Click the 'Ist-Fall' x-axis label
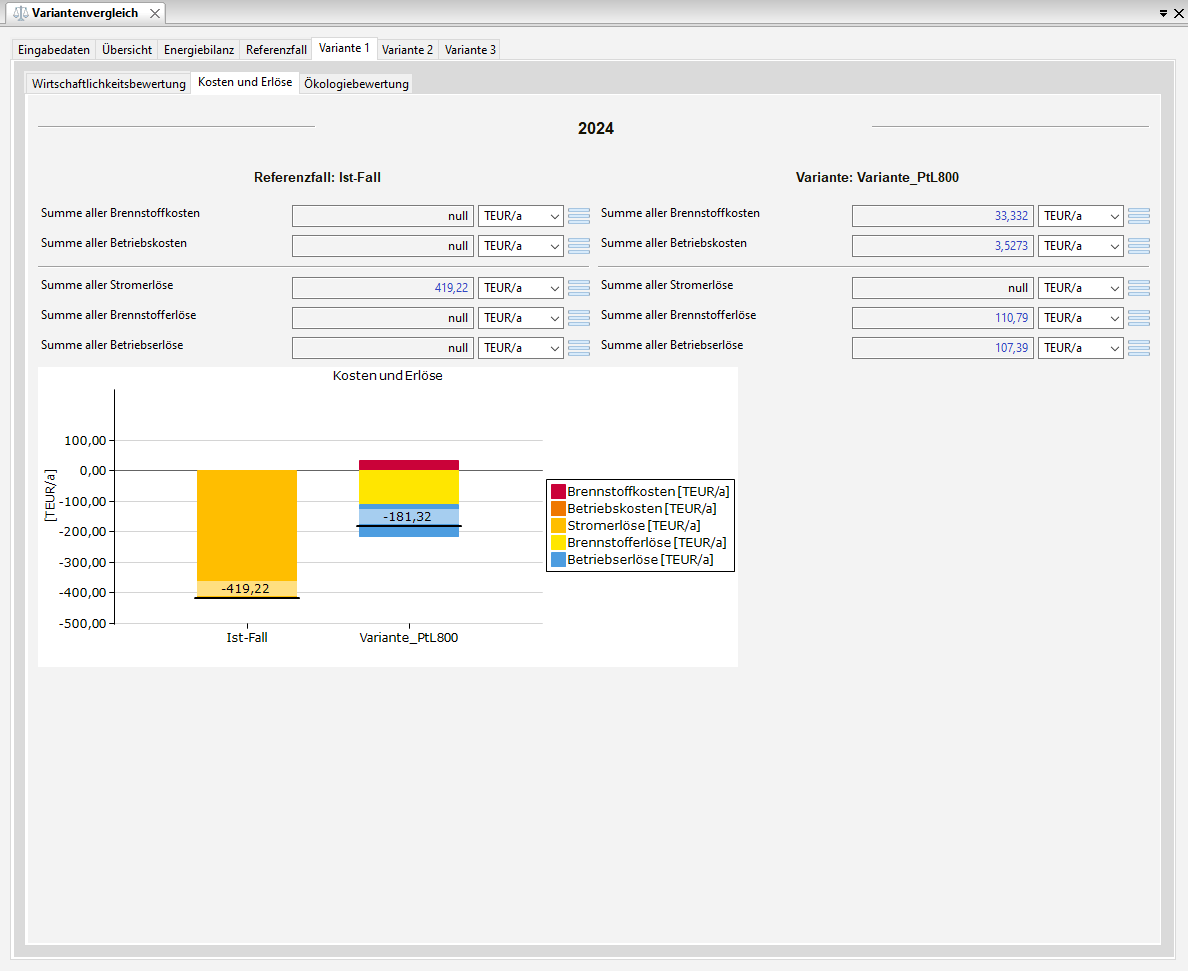 click(x=247, y=638)
